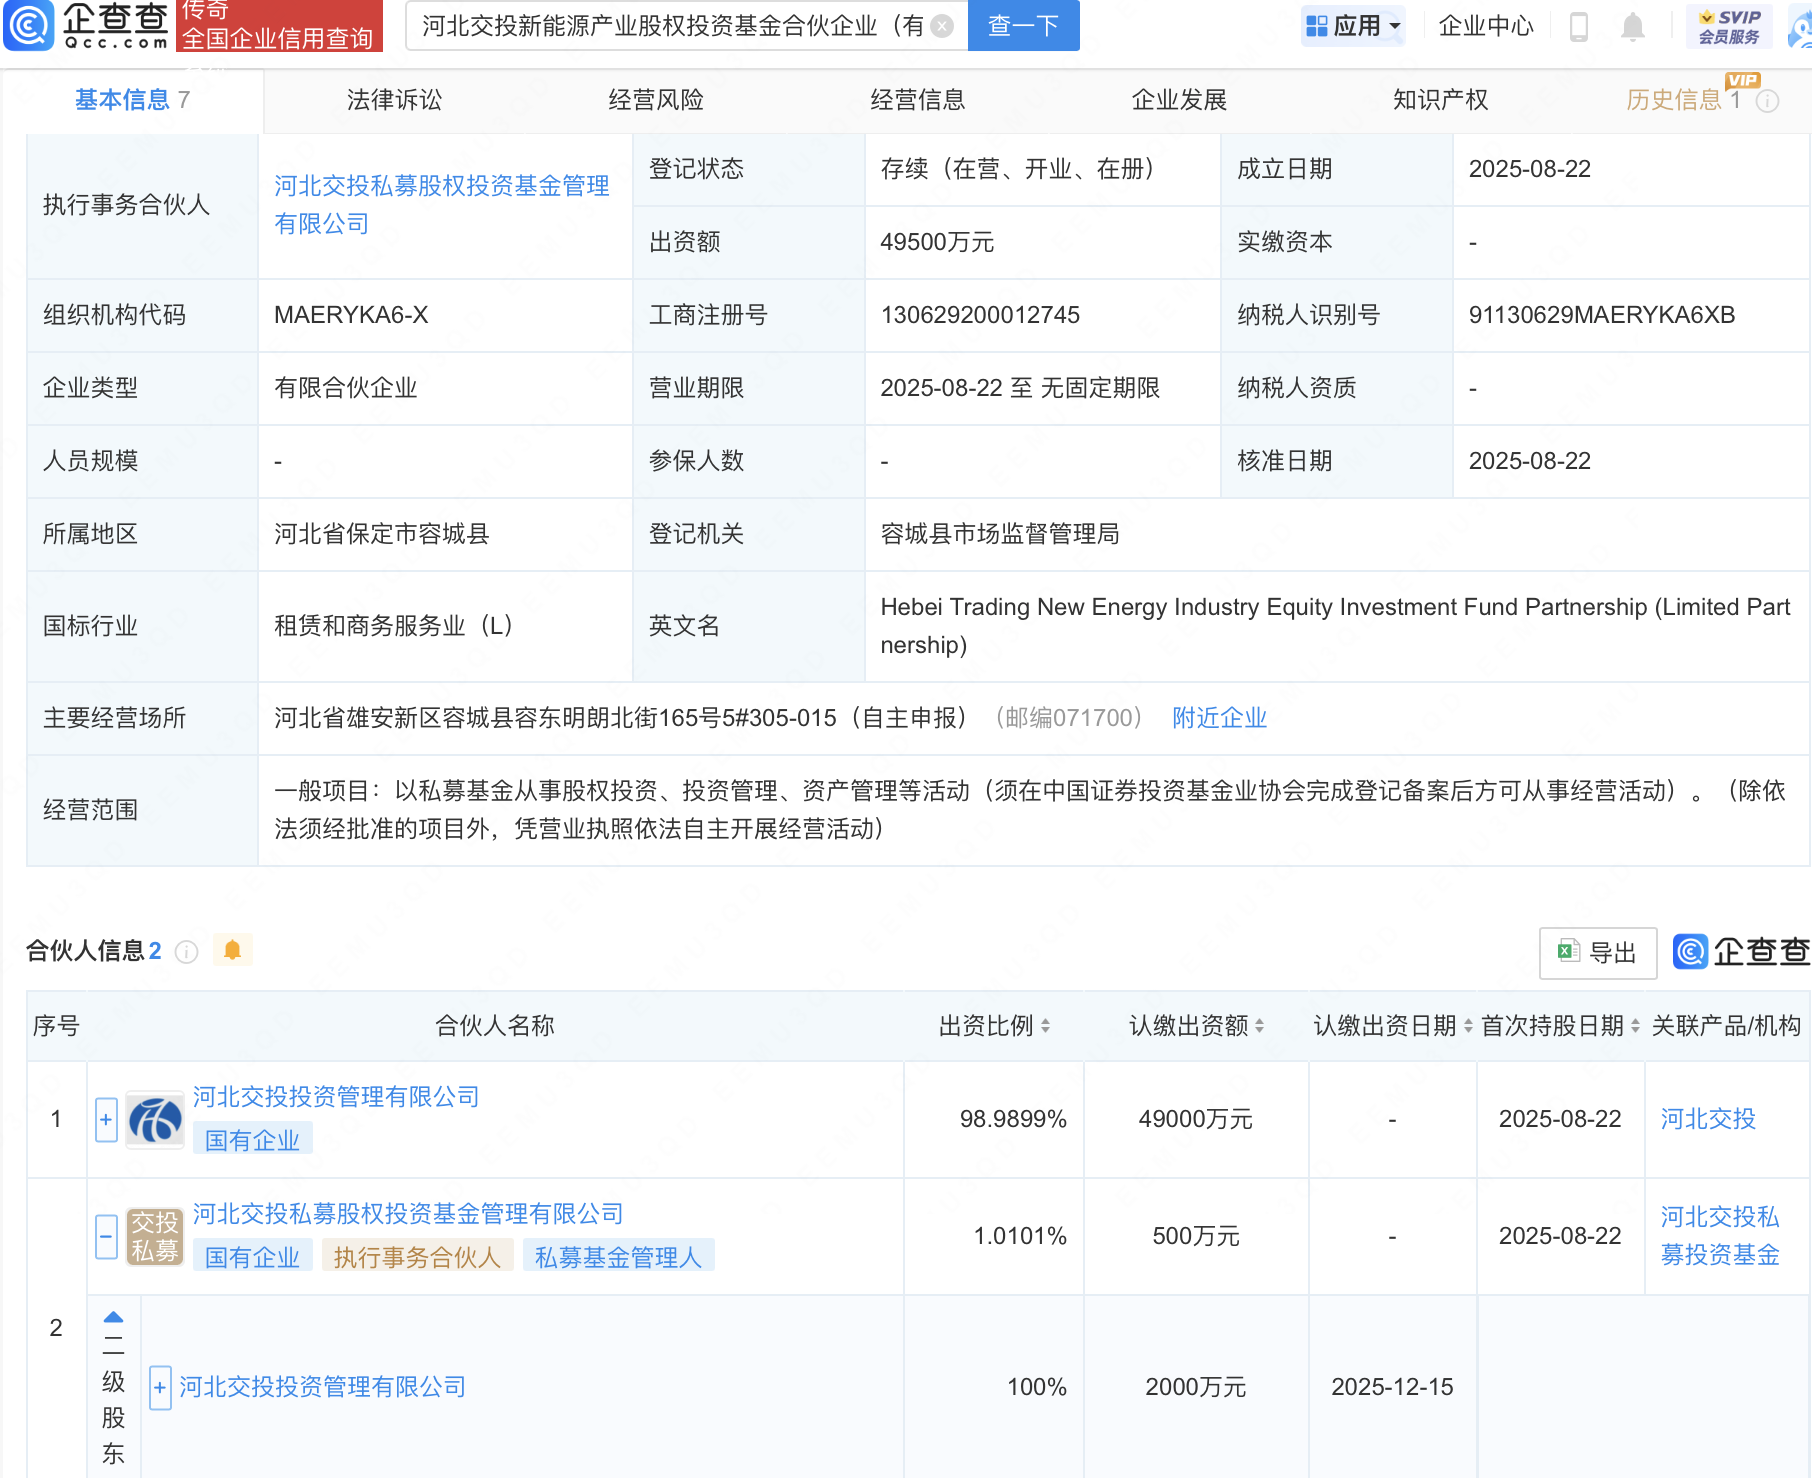Click info icon next to 合伙人信息

pos(186,951)
